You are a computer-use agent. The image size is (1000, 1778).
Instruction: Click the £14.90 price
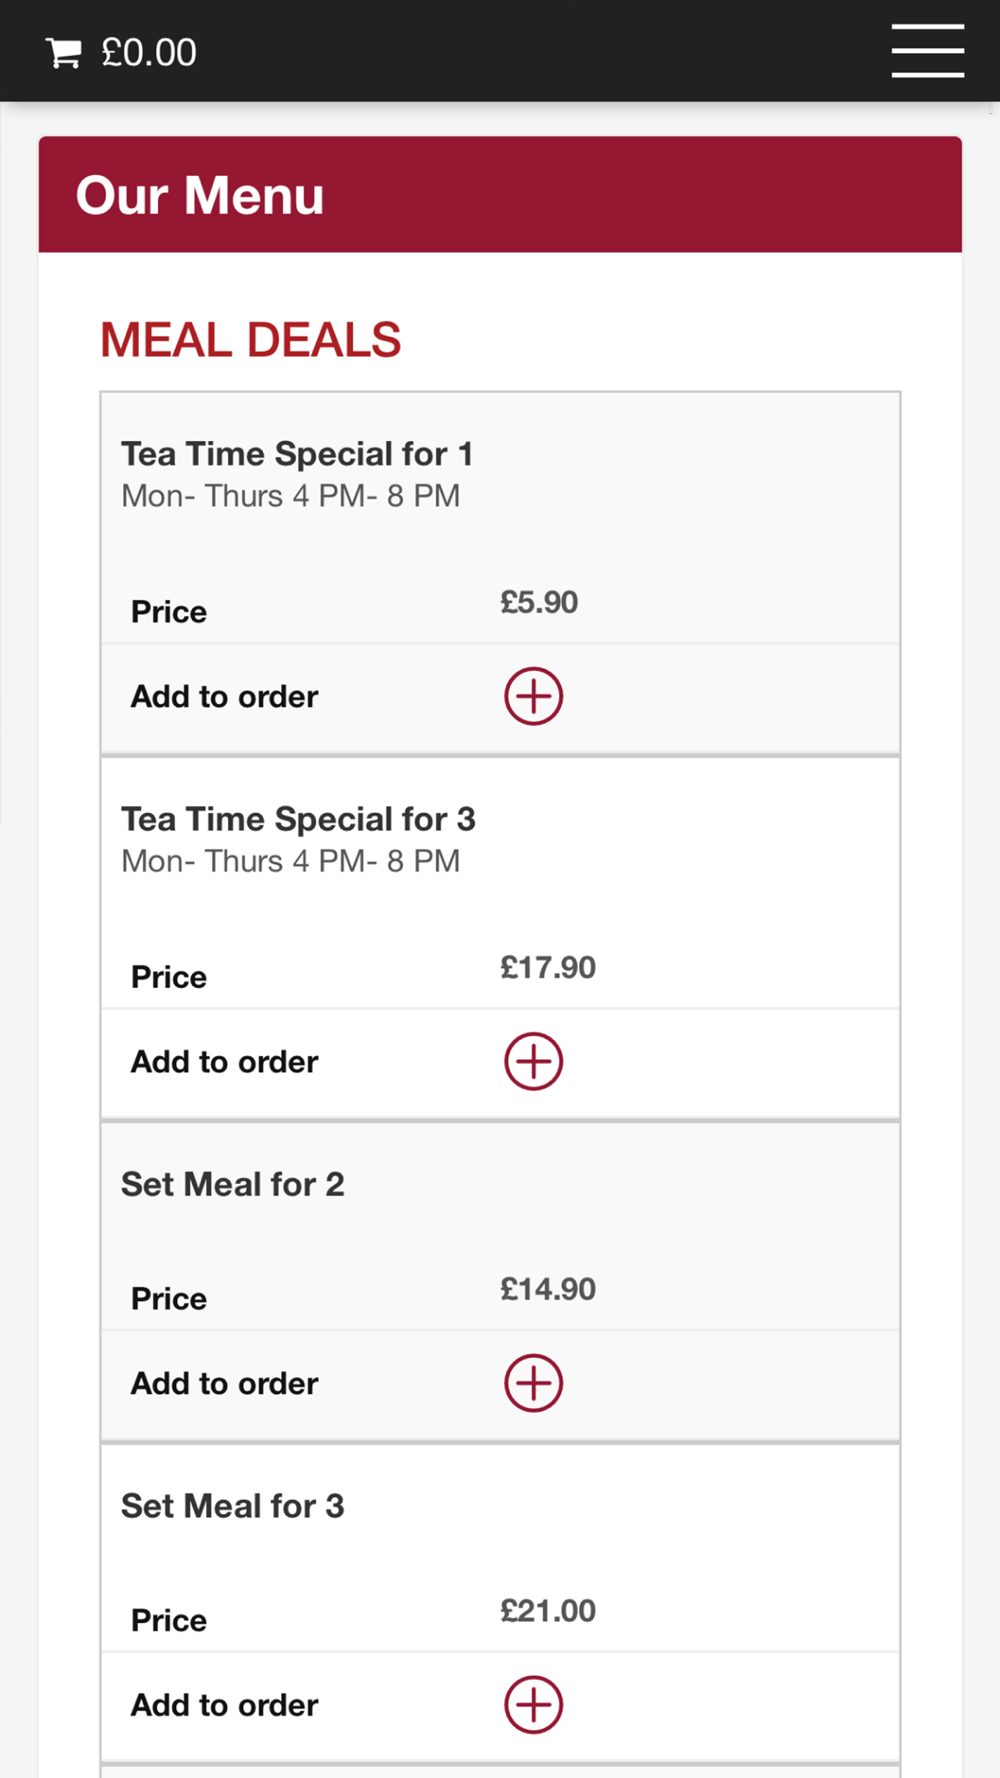[x=548, y=1289]
